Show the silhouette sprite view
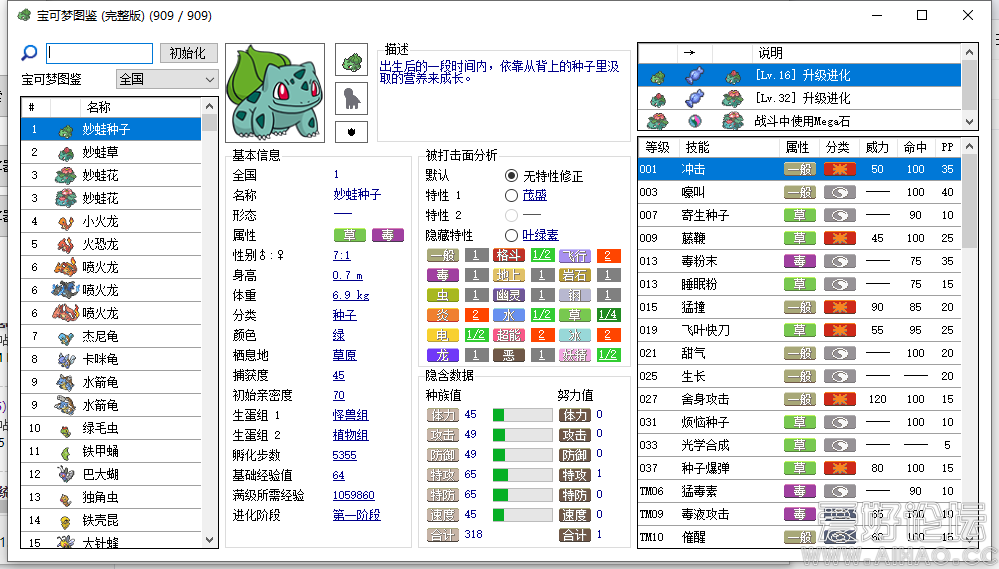This screenshot has height=569, width=999. (352, 99)
